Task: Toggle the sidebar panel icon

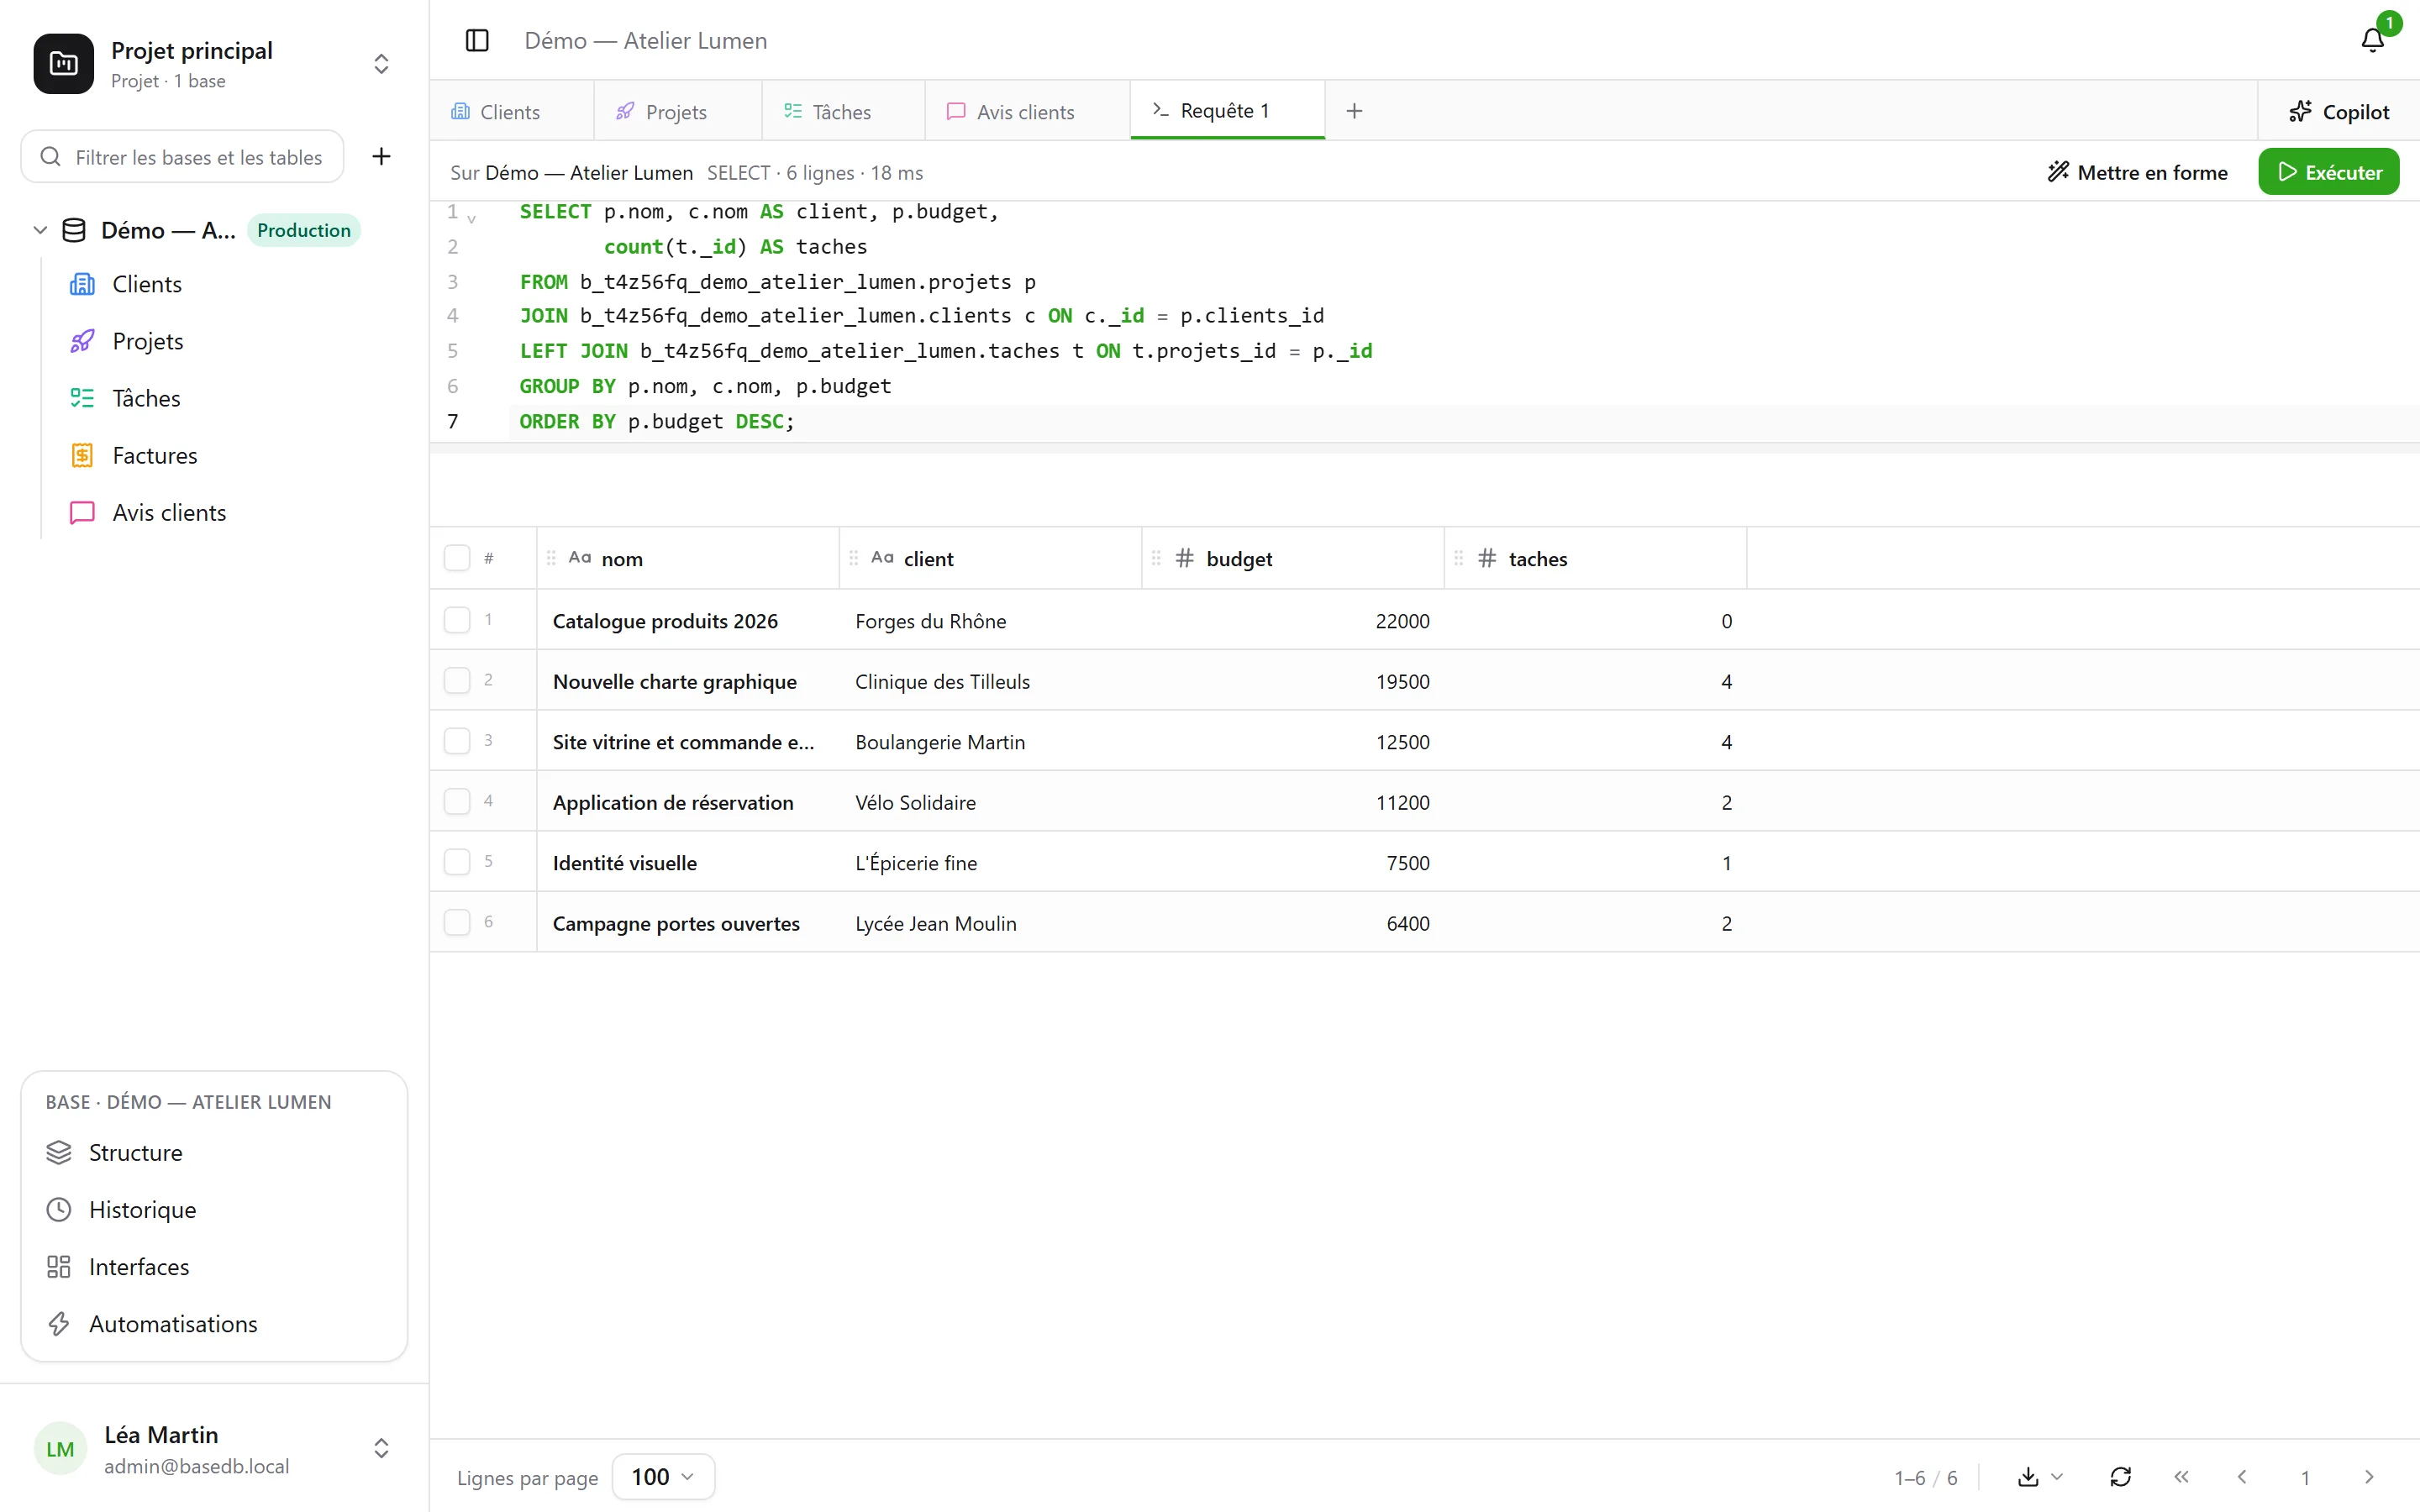Action: point(477,40)
